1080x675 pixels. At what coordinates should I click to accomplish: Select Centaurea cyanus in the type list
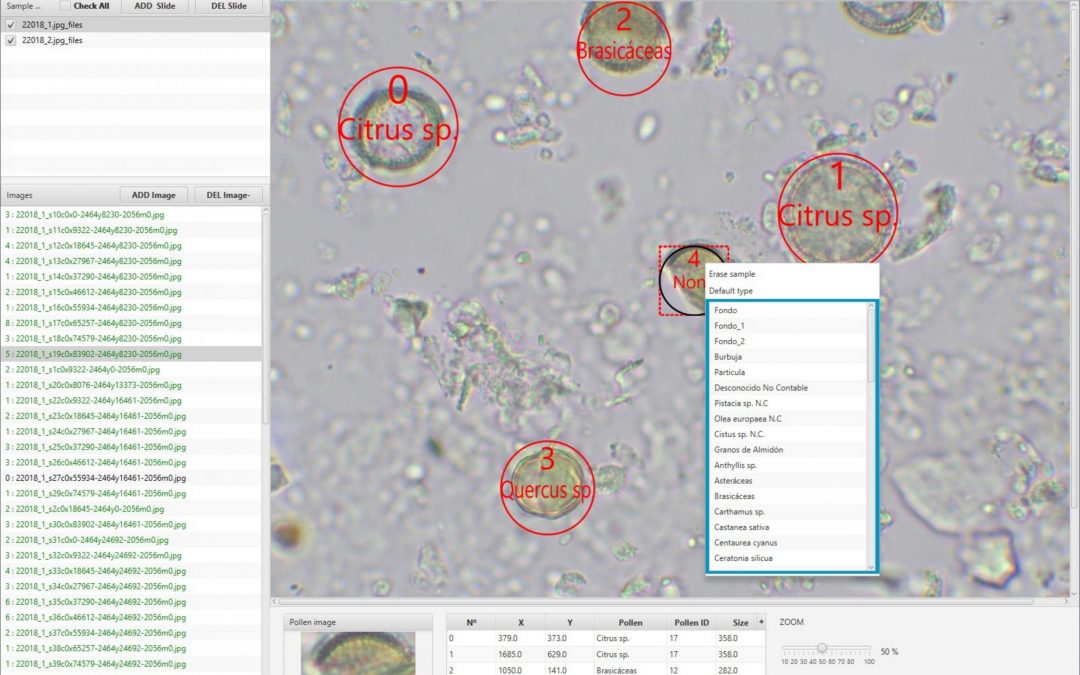tap(787, 543)
